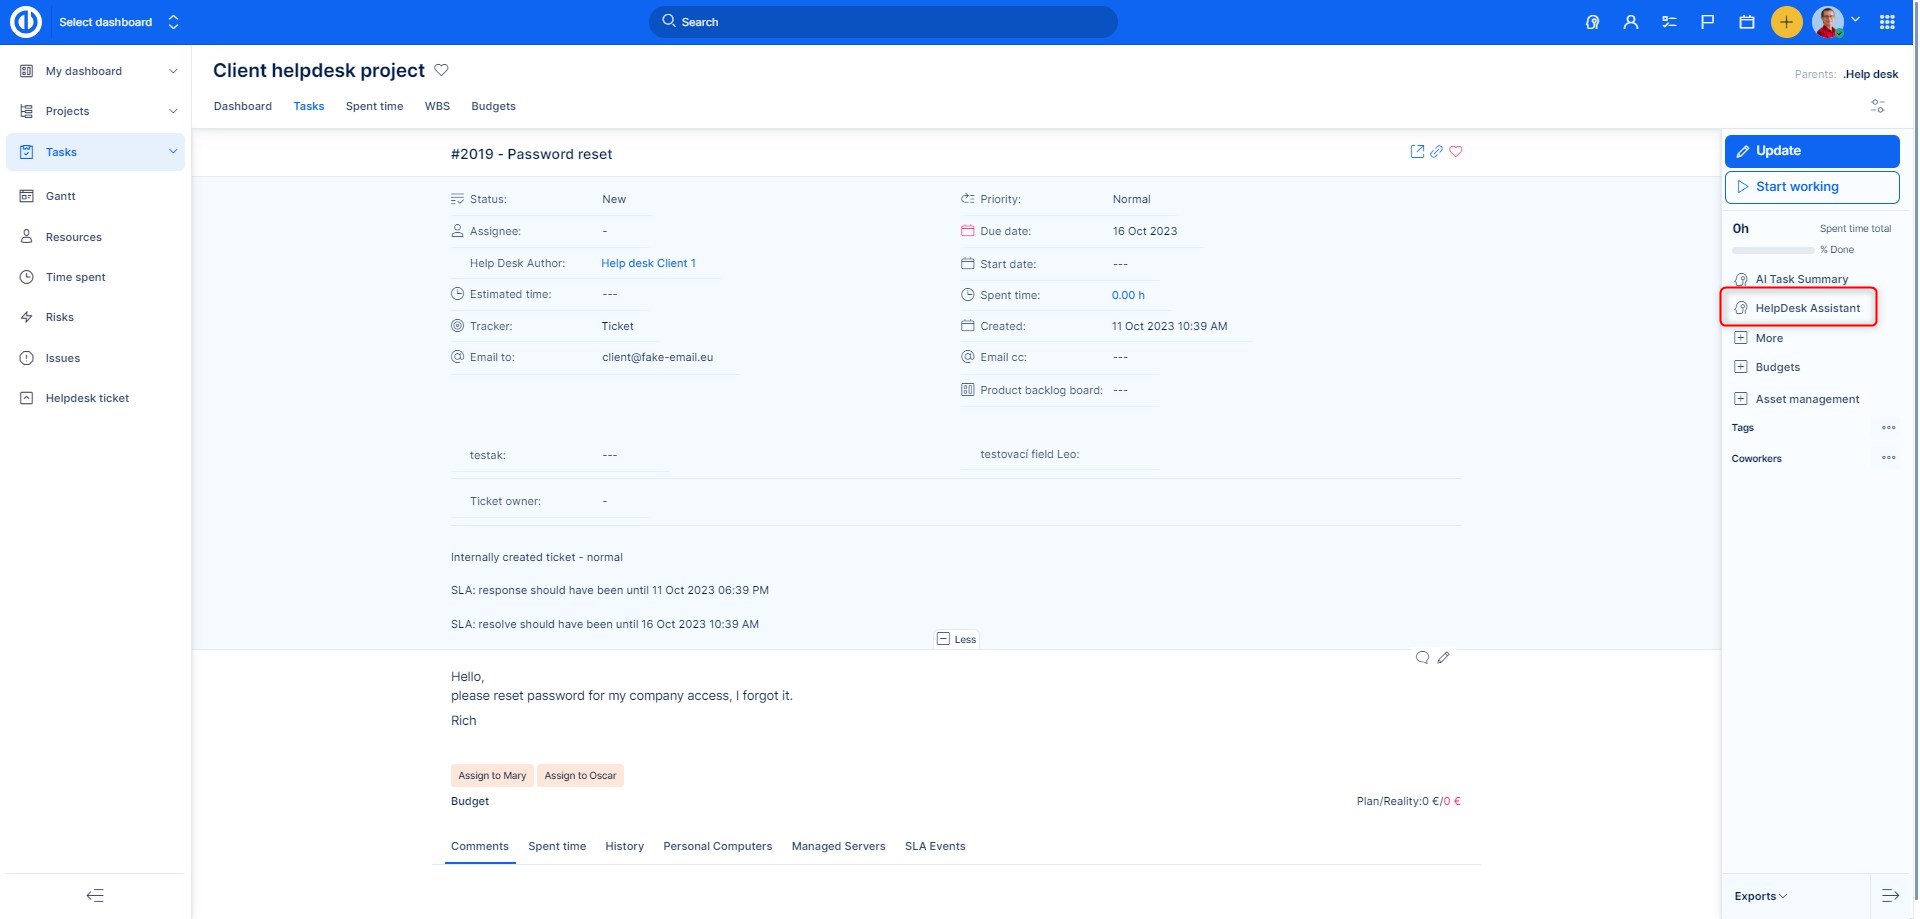Viewport: 1920px width, 919px height.
Task: Open Help desk Client 1 author link
Action: (648, 263)
